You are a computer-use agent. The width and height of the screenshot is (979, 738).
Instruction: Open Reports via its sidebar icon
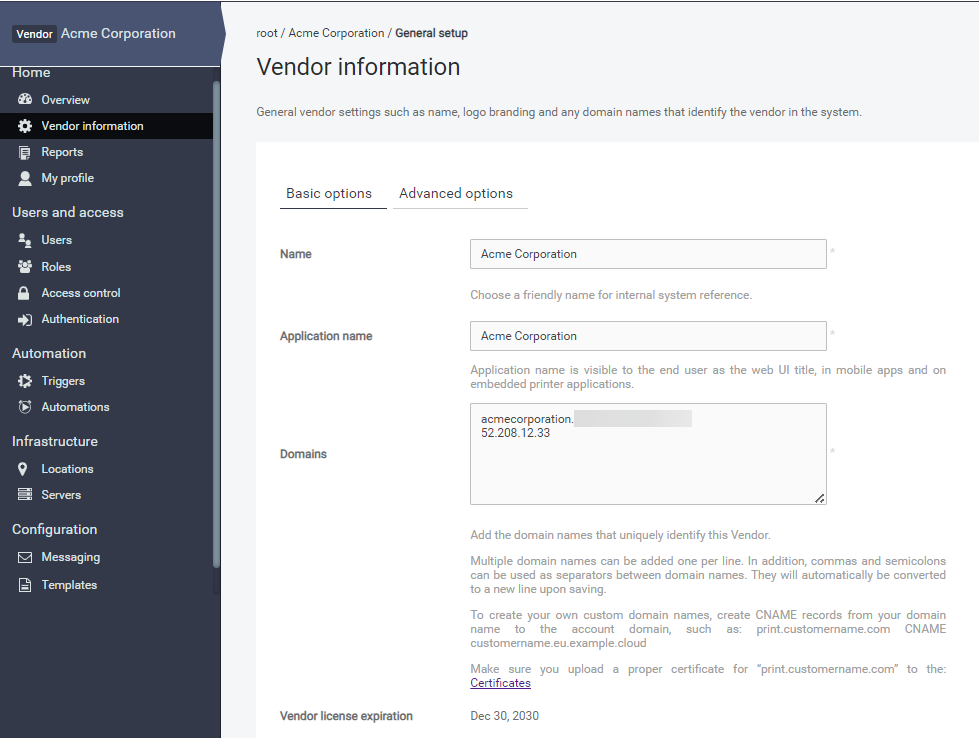25,152
